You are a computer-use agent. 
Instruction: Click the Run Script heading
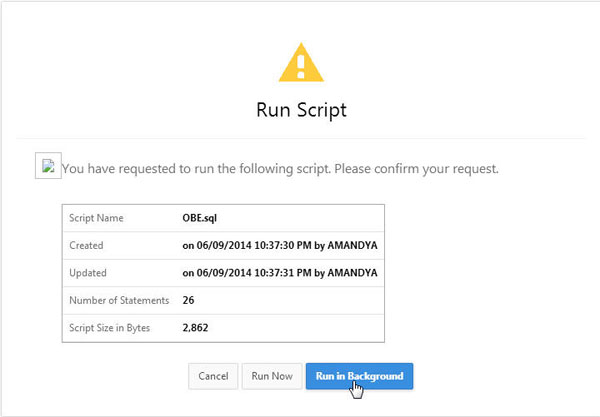point(301,110)
